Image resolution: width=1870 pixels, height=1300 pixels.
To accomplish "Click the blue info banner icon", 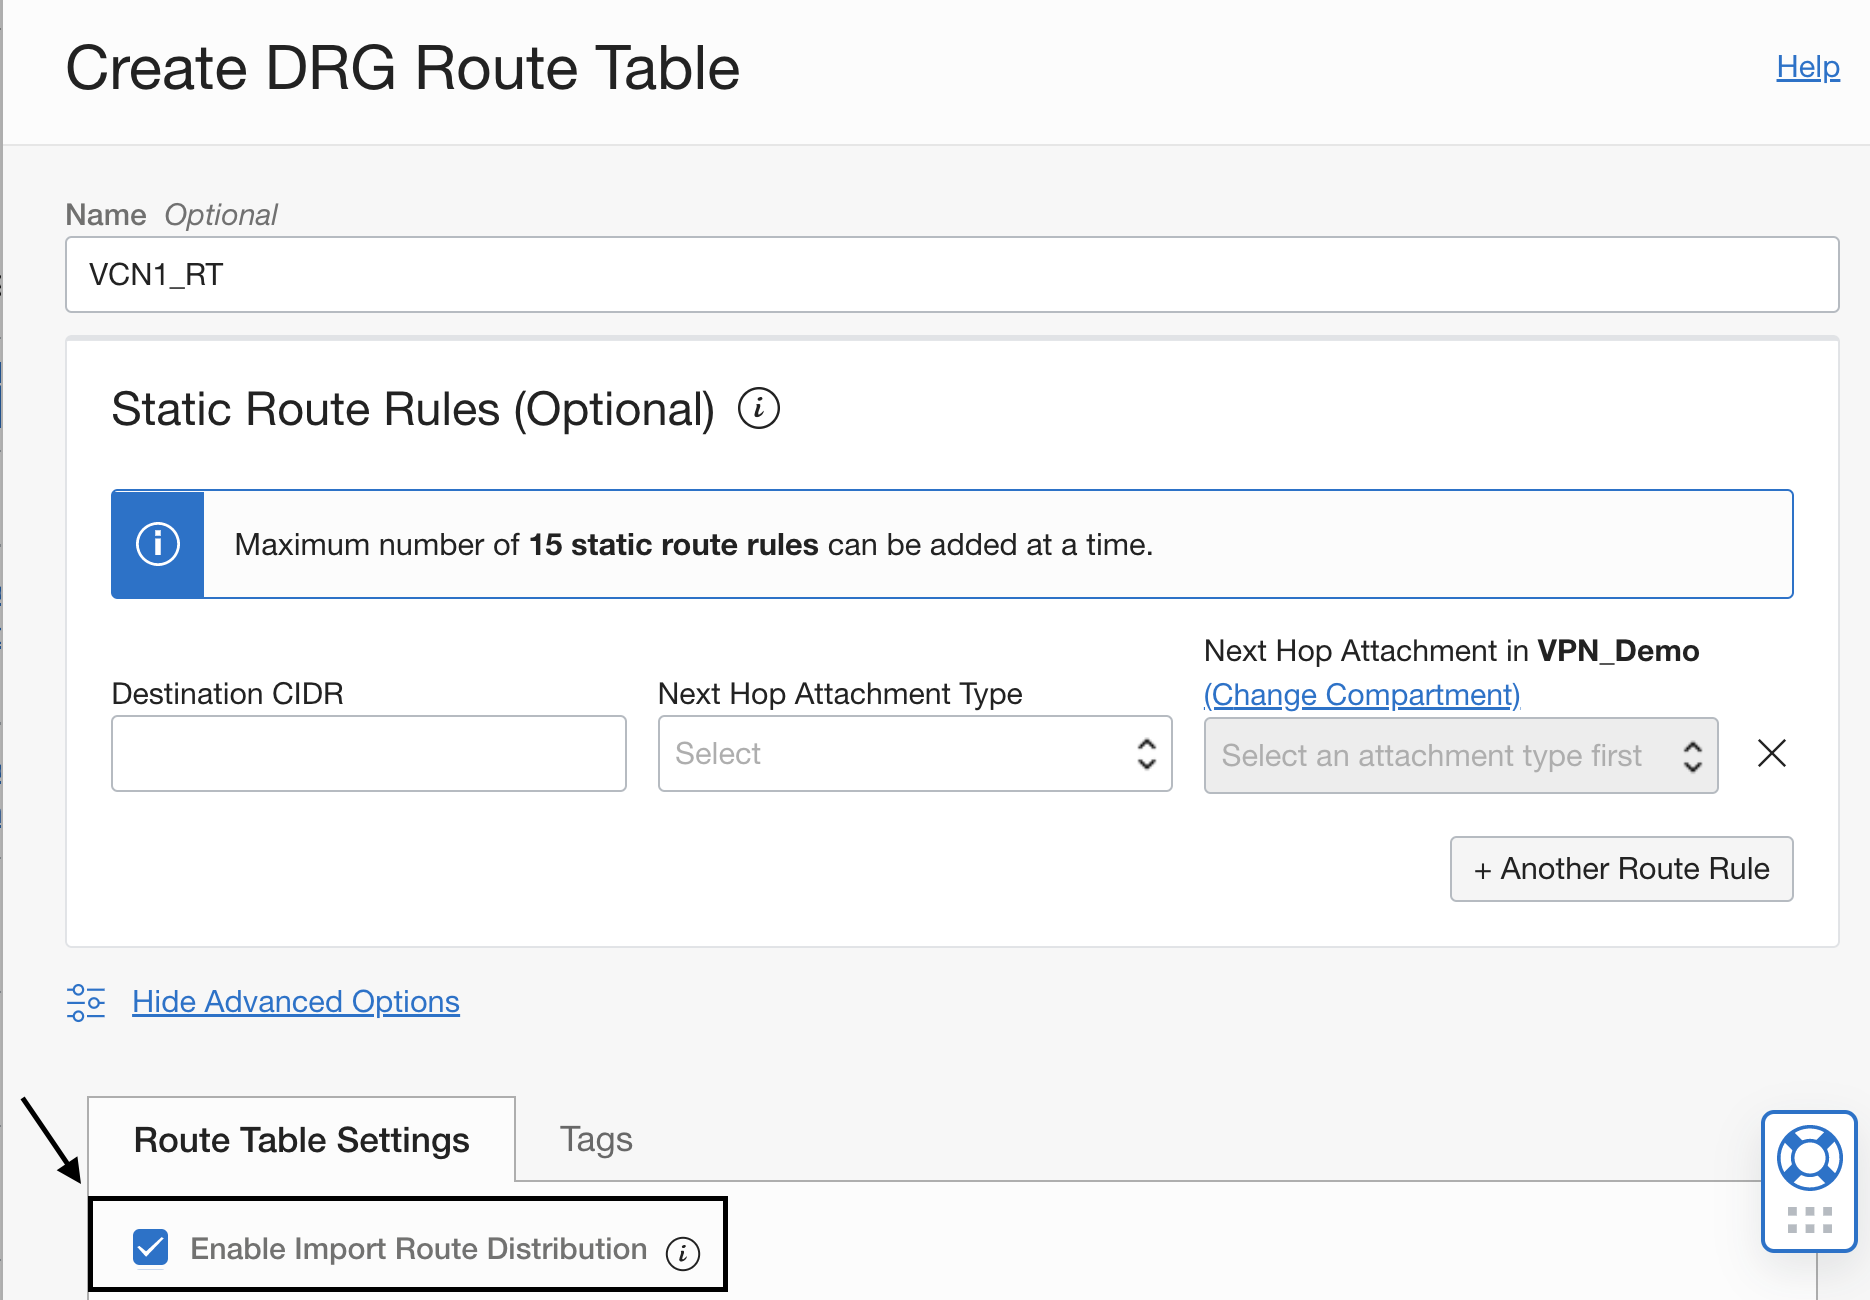I will click(x=158, y=544).
